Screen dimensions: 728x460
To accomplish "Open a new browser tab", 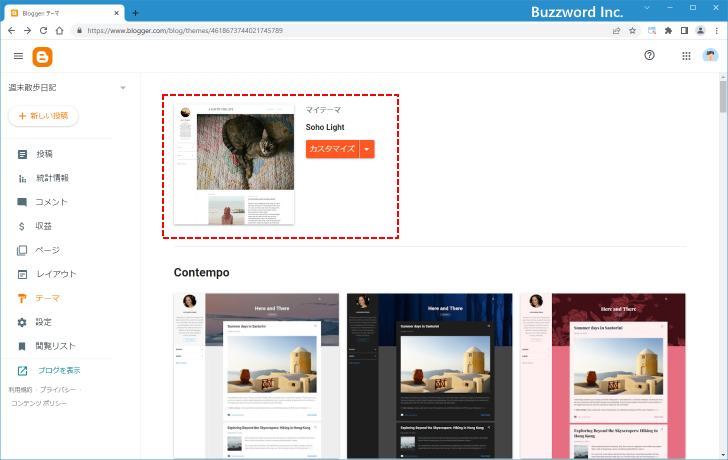I will point(135,13).
